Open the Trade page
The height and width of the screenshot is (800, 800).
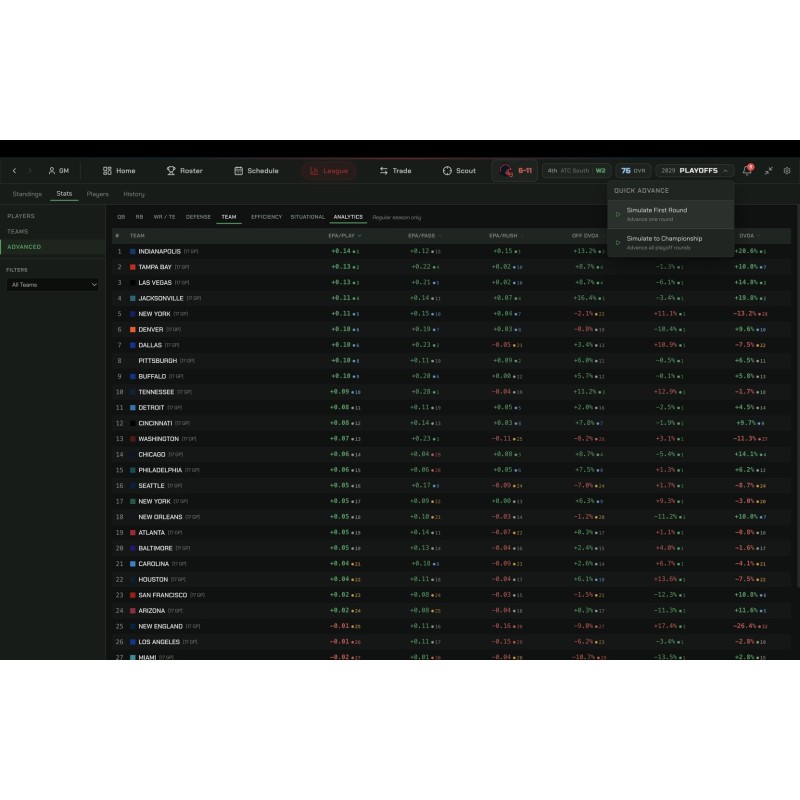[x=395, y=170]
